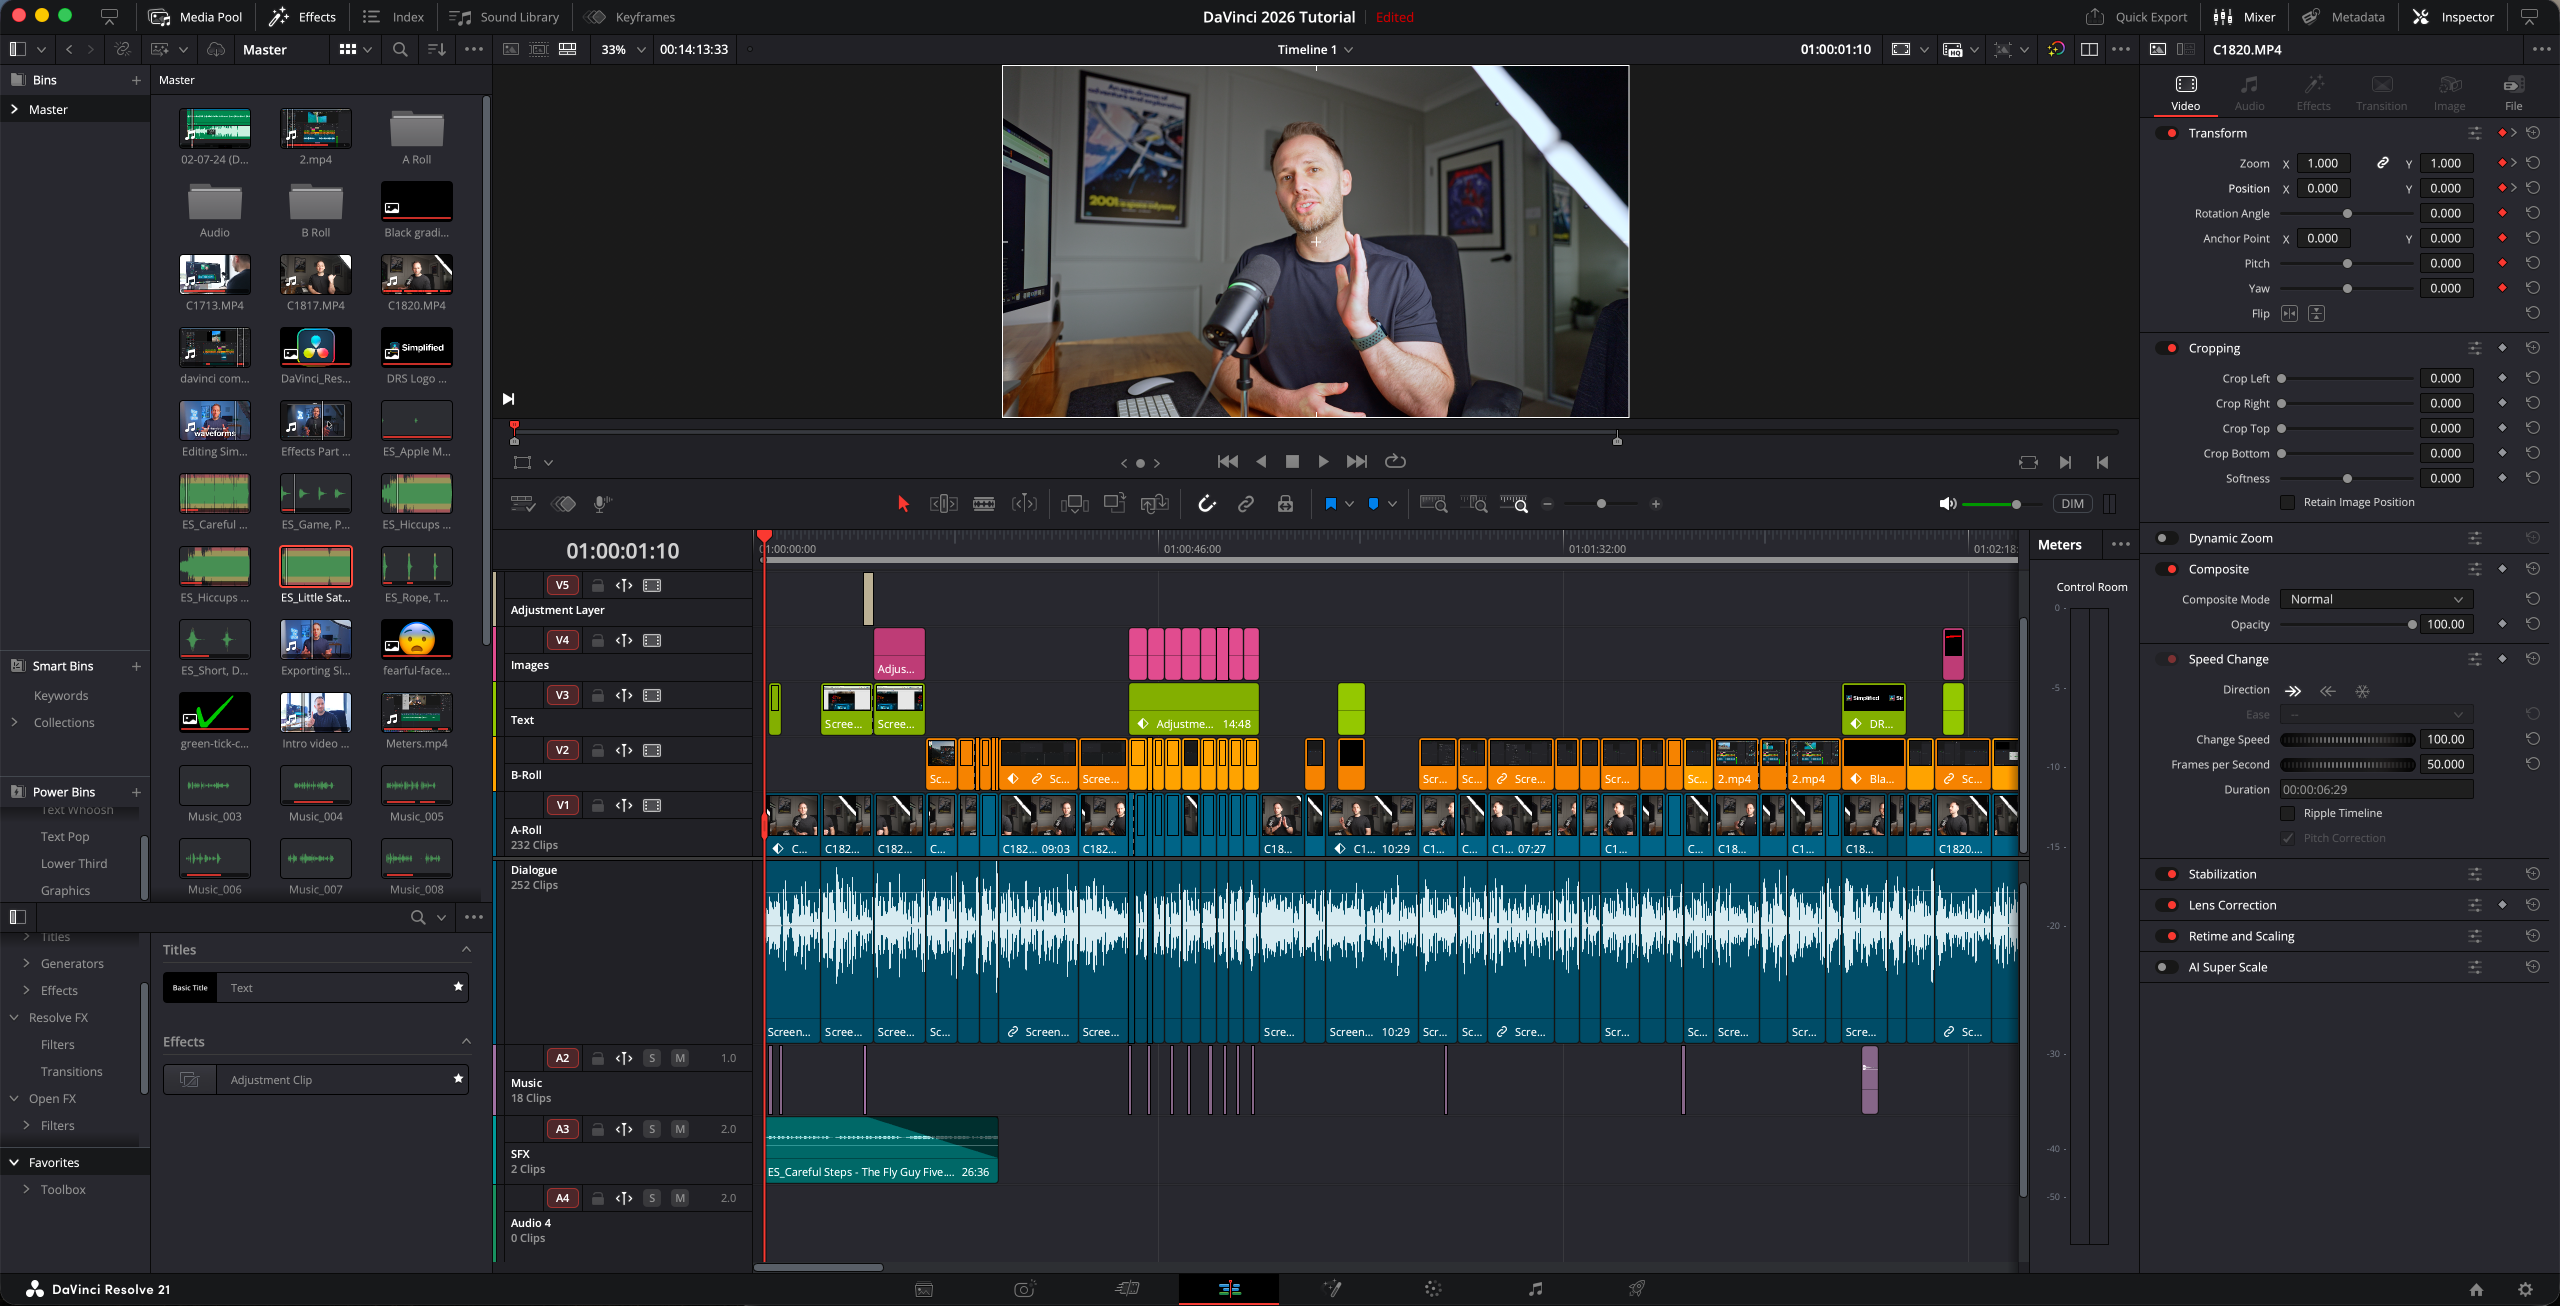Image resolution: width=2560 pixels, height=1306 pixels.
Task: Mute the A2 Music track
Action: [x=680, y=1058]
